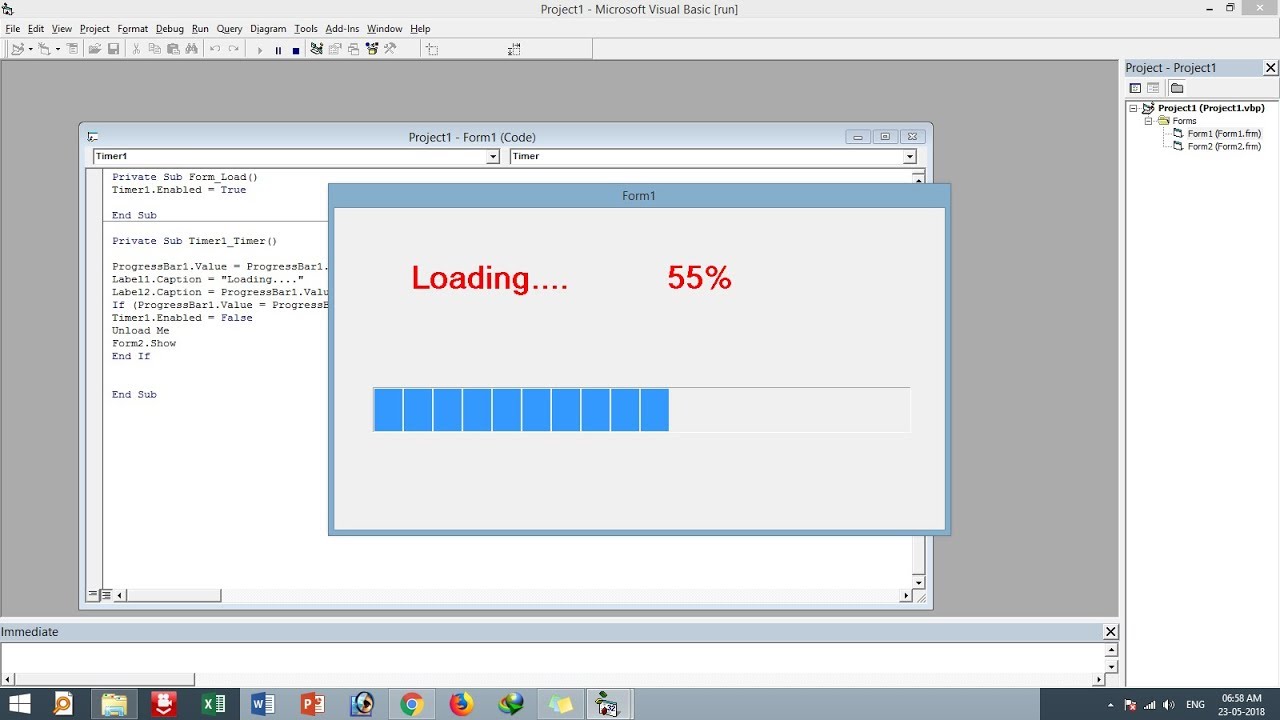Viewport: 1280px width, 720px height.
Task: Open the Toolbox hammer and wrench icon
Action: (390, 49)
